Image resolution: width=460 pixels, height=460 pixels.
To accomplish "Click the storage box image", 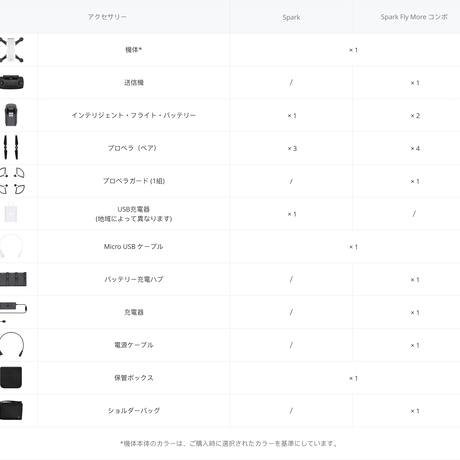I will click(11, 377).
